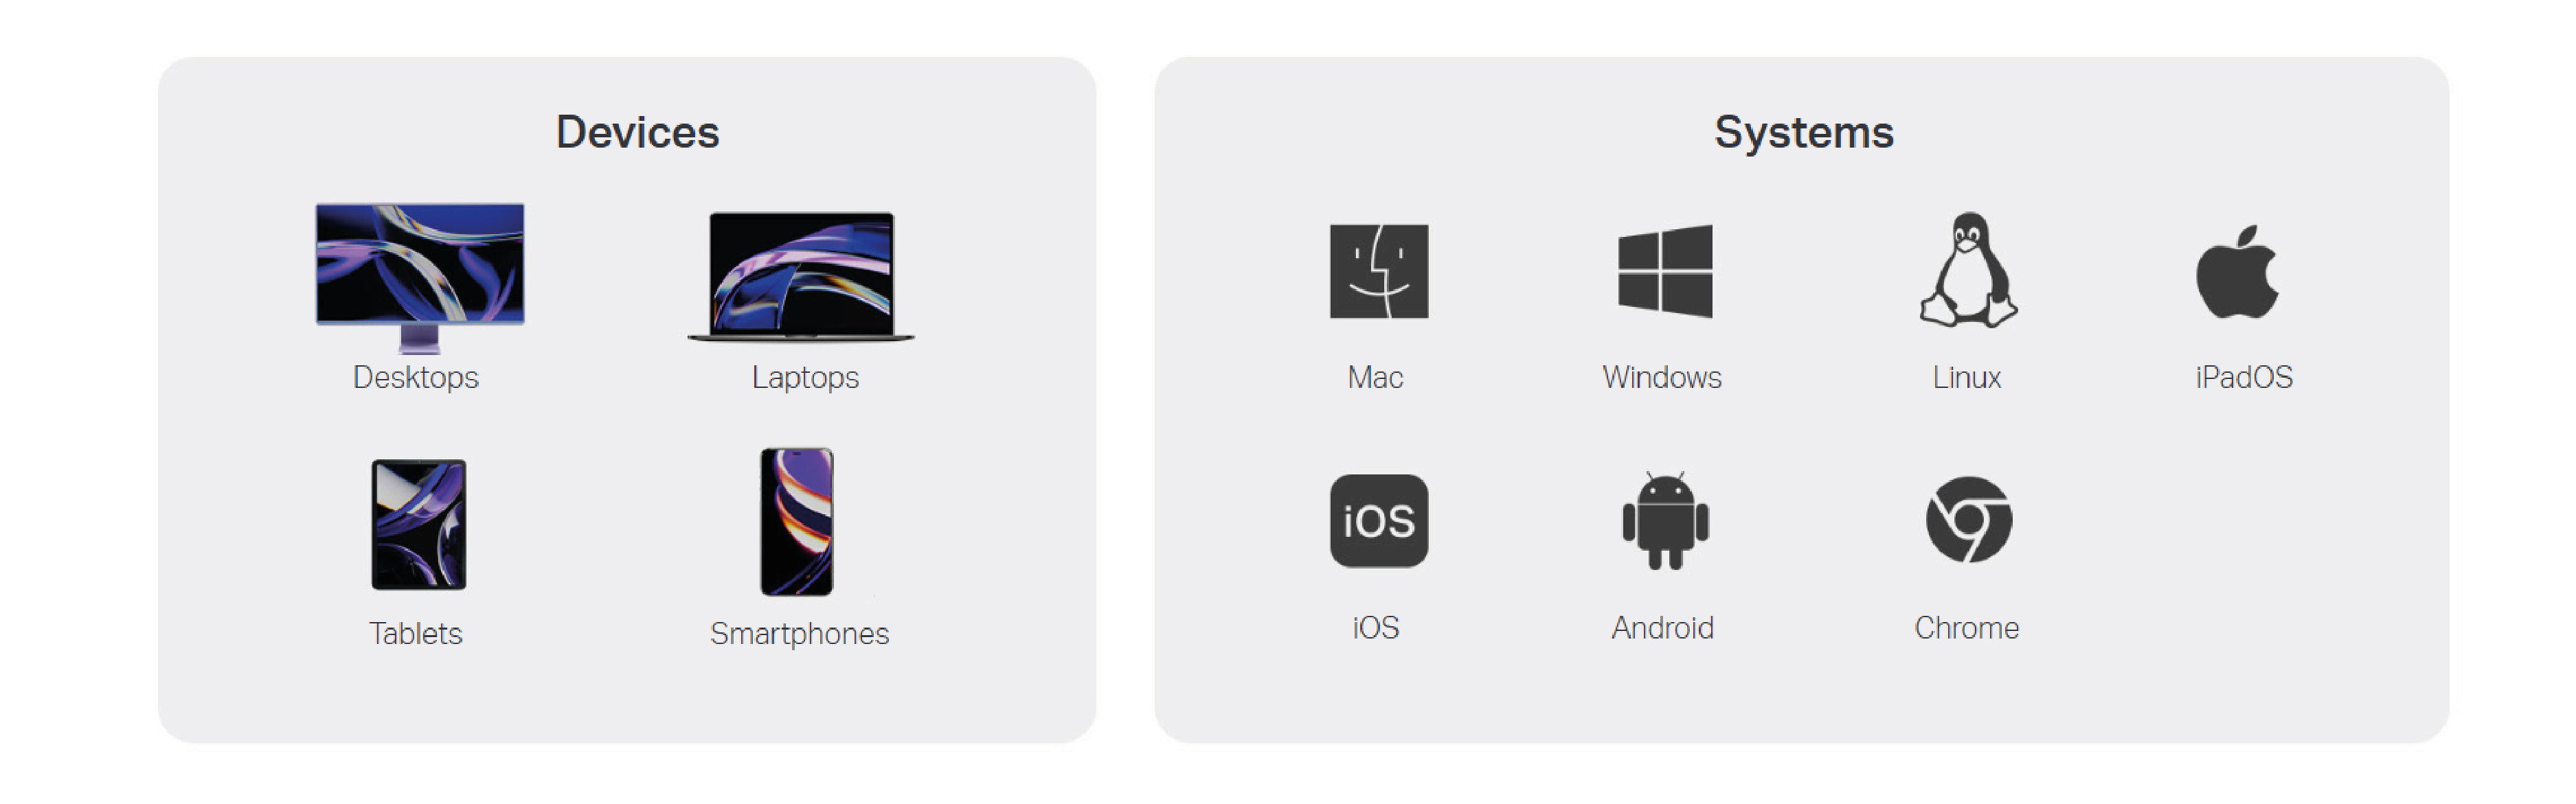The width and height of the screenshot is (2576, 804).
Task: Click the Laptops text label
Action: click(805, 378)
